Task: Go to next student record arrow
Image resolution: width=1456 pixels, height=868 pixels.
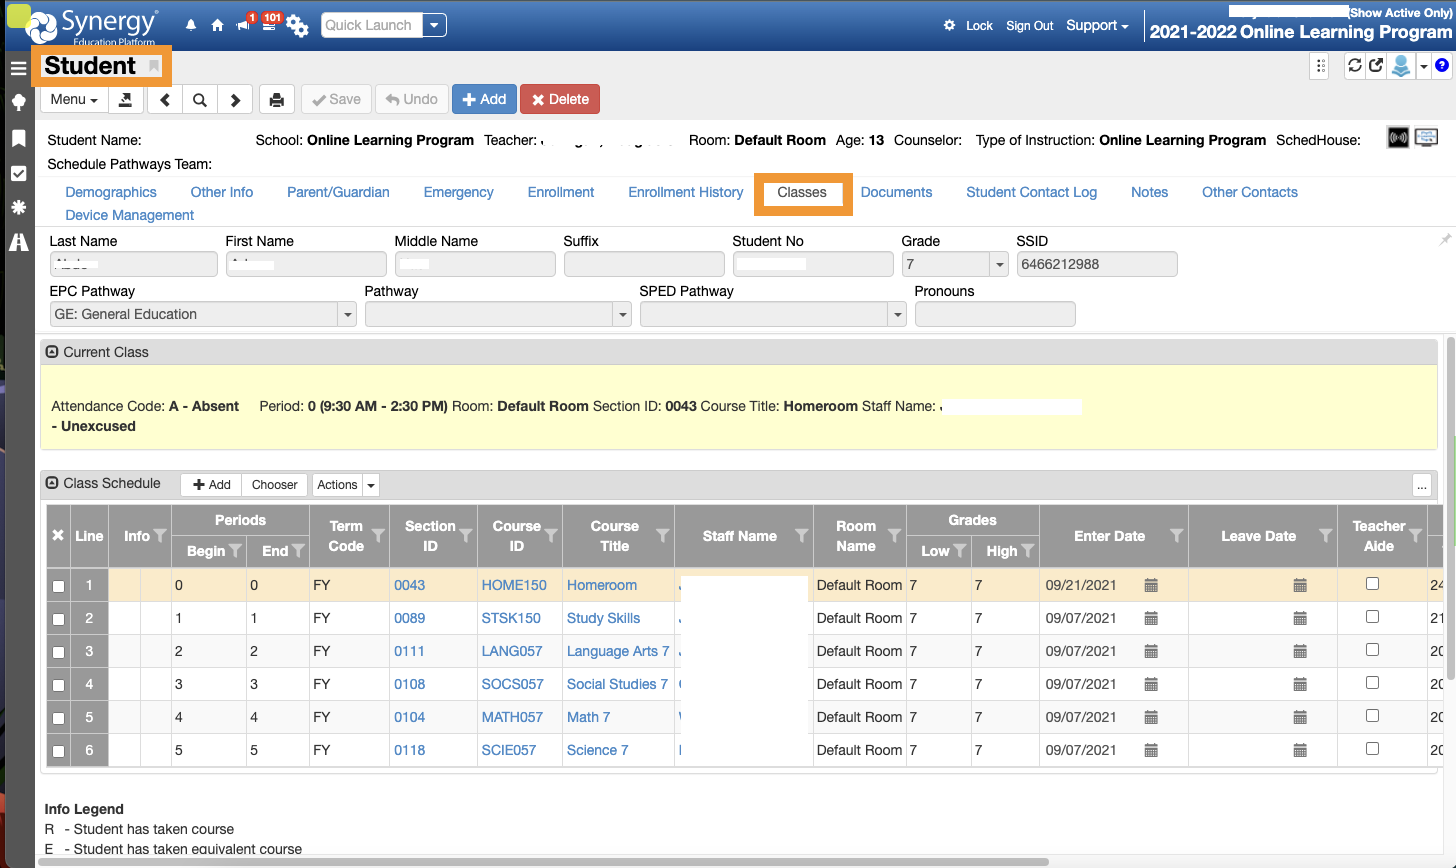Action: pyautogui.click(x=235, y=100)
